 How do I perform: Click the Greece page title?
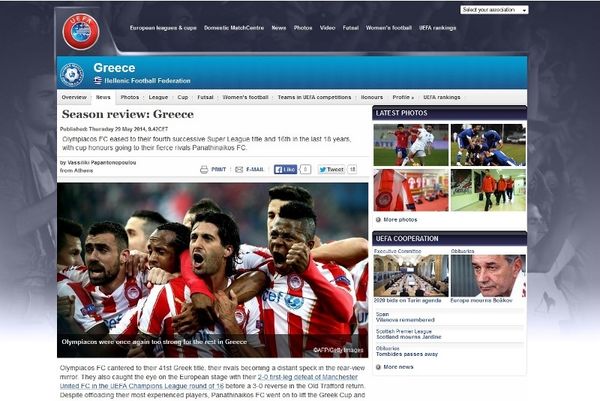pos(114,68)
